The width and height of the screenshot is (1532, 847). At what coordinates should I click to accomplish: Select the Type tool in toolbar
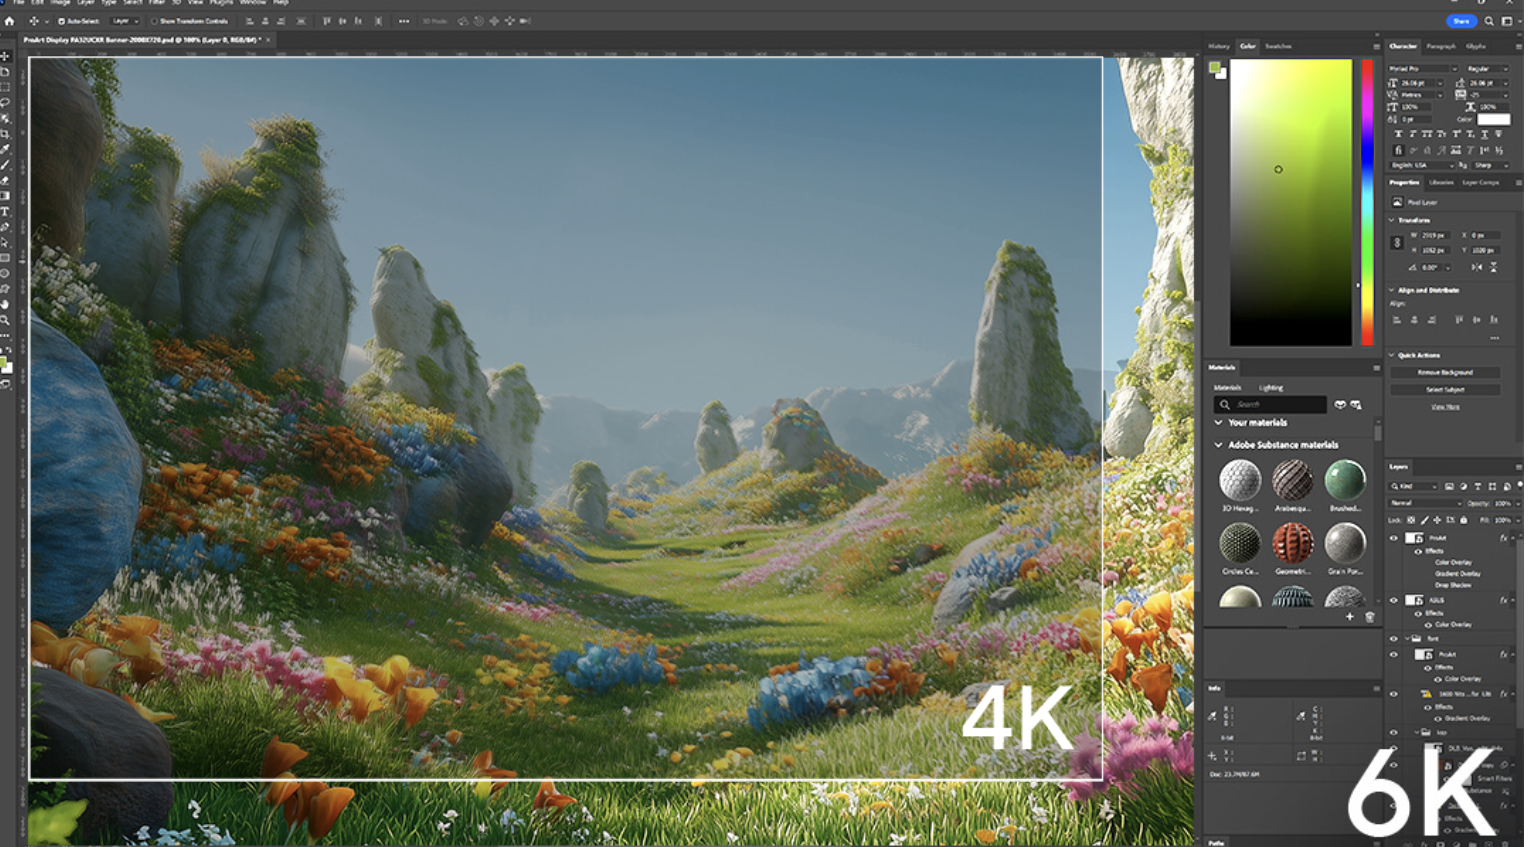point(5,212)
